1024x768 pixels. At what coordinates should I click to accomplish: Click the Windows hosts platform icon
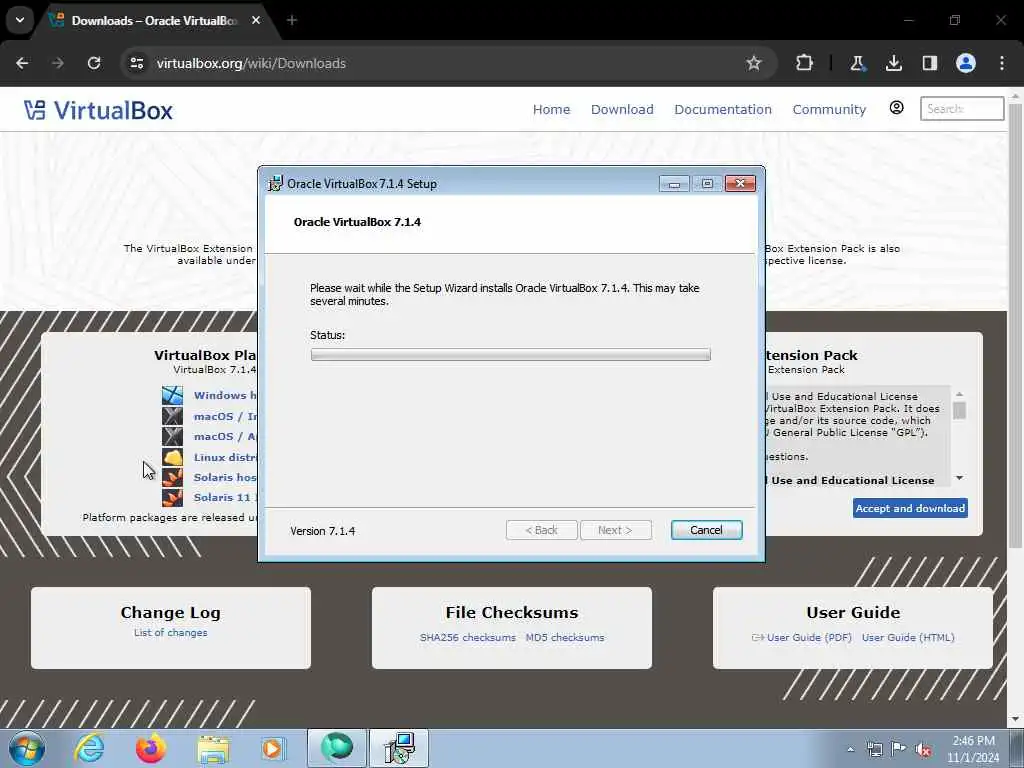pyautogui.click(x=172, y=395)
